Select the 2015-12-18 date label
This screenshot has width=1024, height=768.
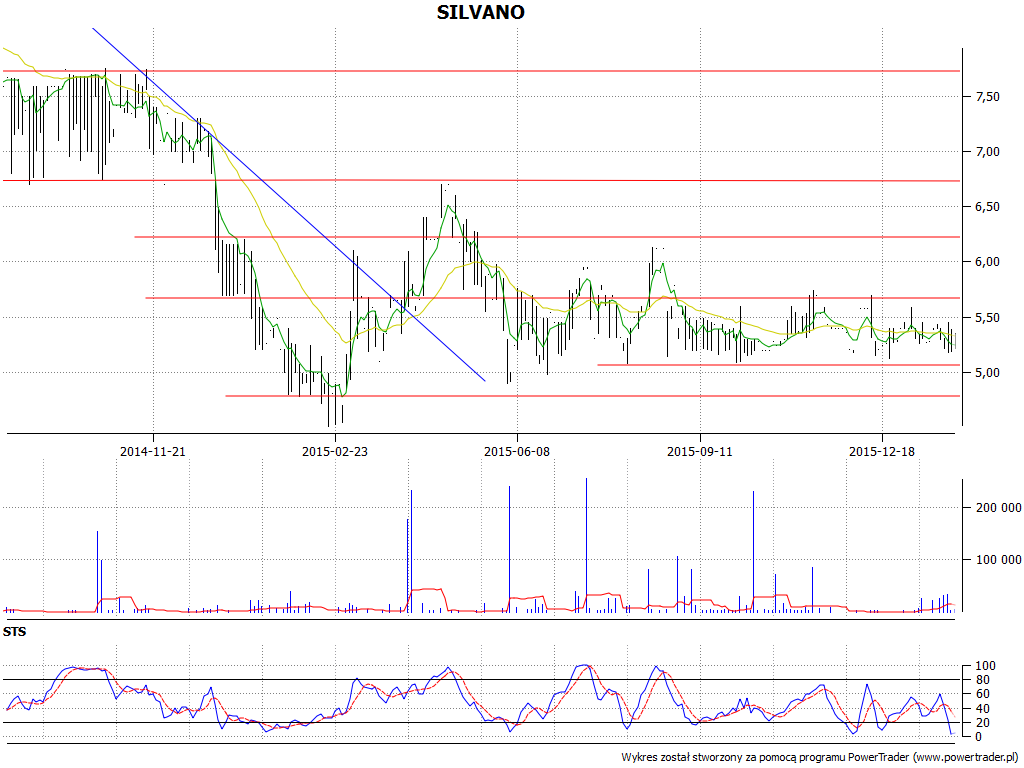tap(882, 451)
